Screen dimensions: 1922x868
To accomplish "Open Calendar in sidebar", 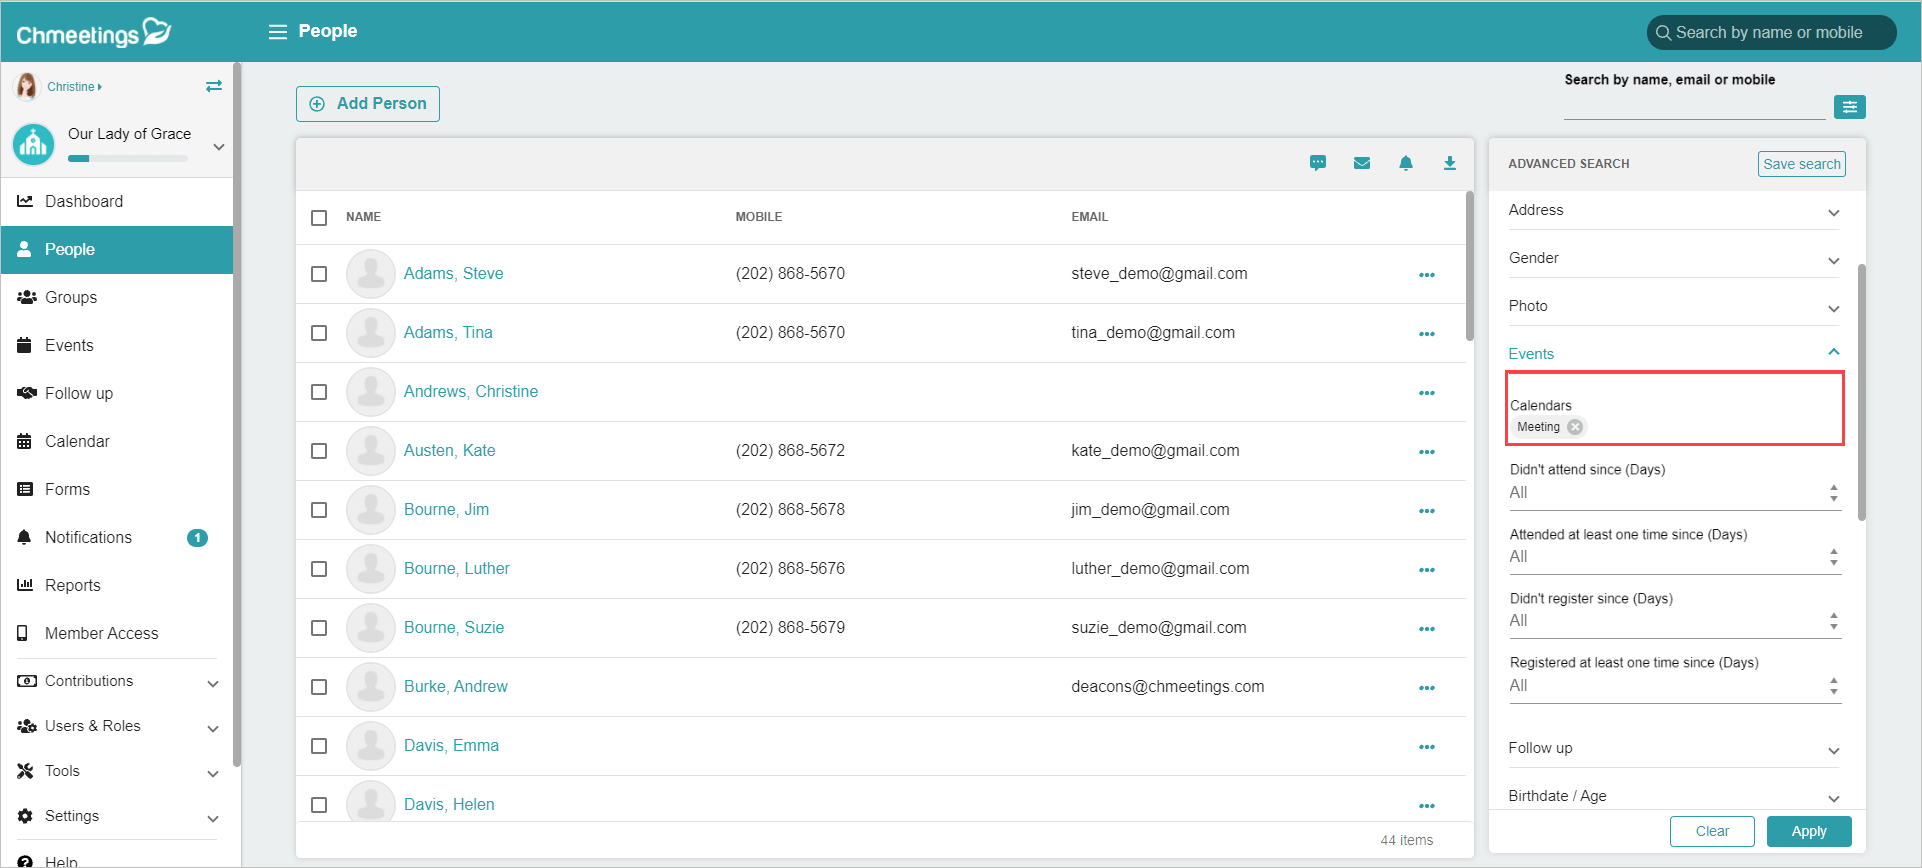I will pos(118,442).
